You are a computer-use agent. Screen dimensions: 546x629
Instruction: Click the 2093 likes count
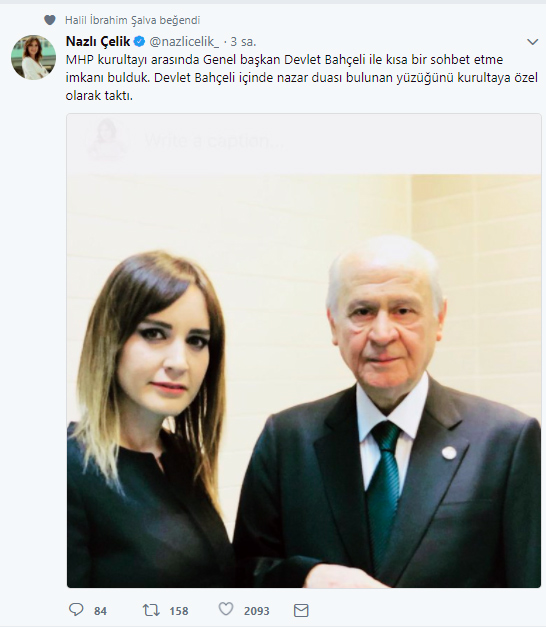click(256, 611)
